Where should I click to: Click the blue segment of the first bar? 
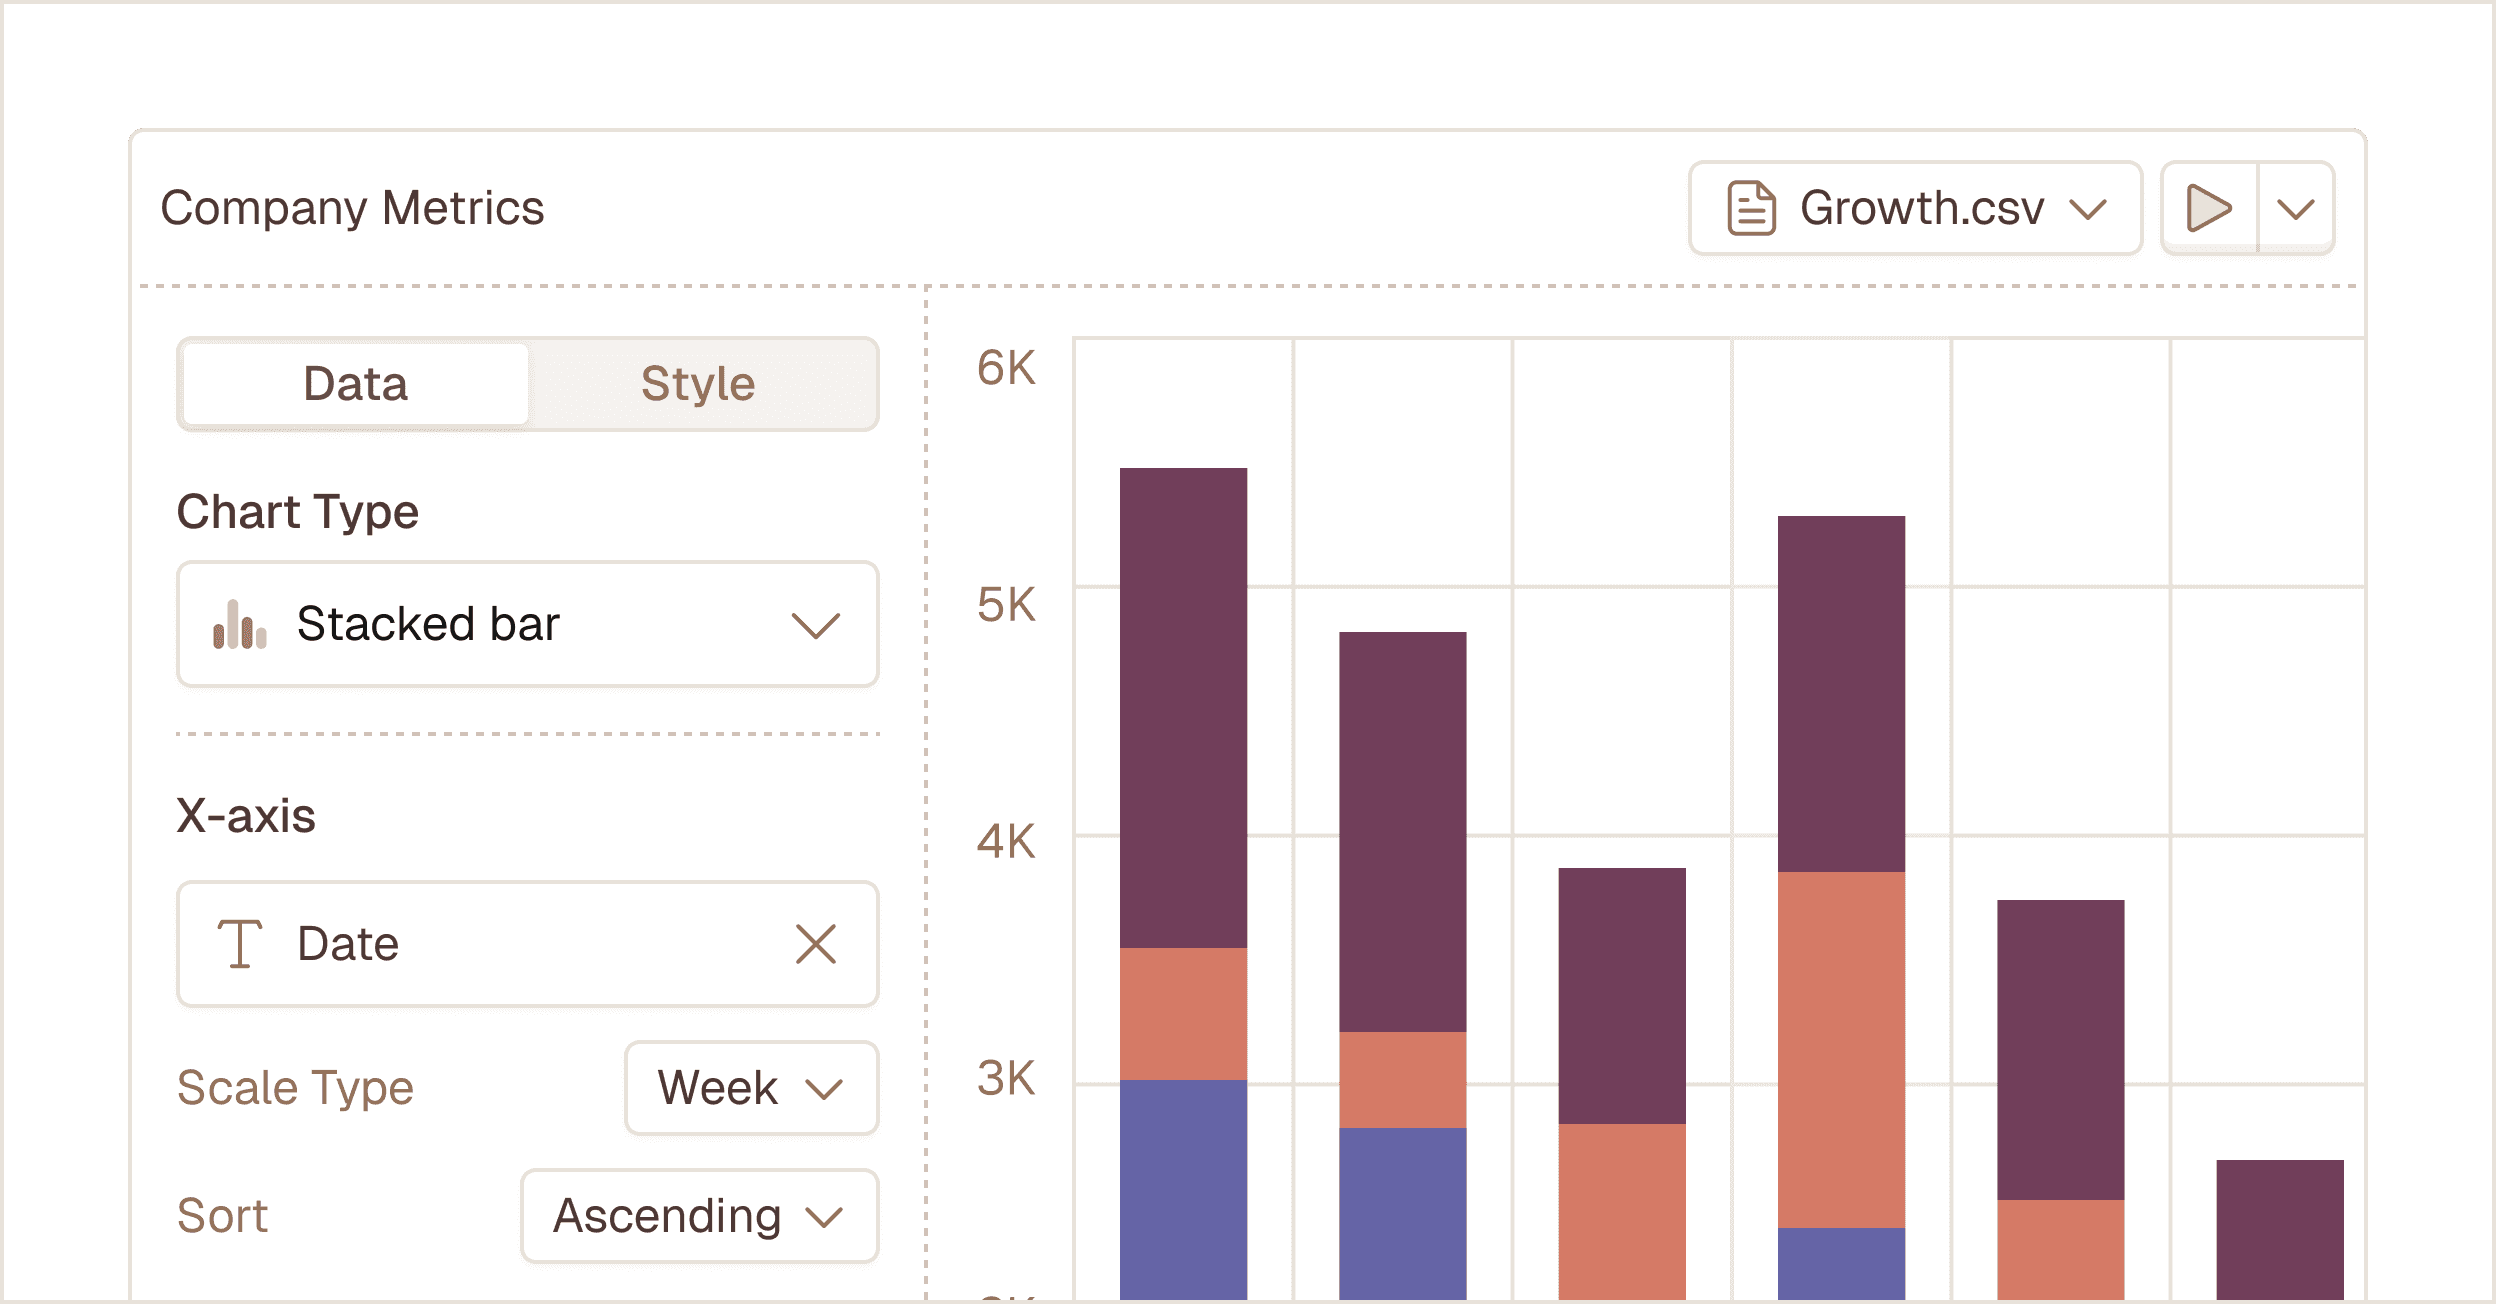point(1182,1190)
